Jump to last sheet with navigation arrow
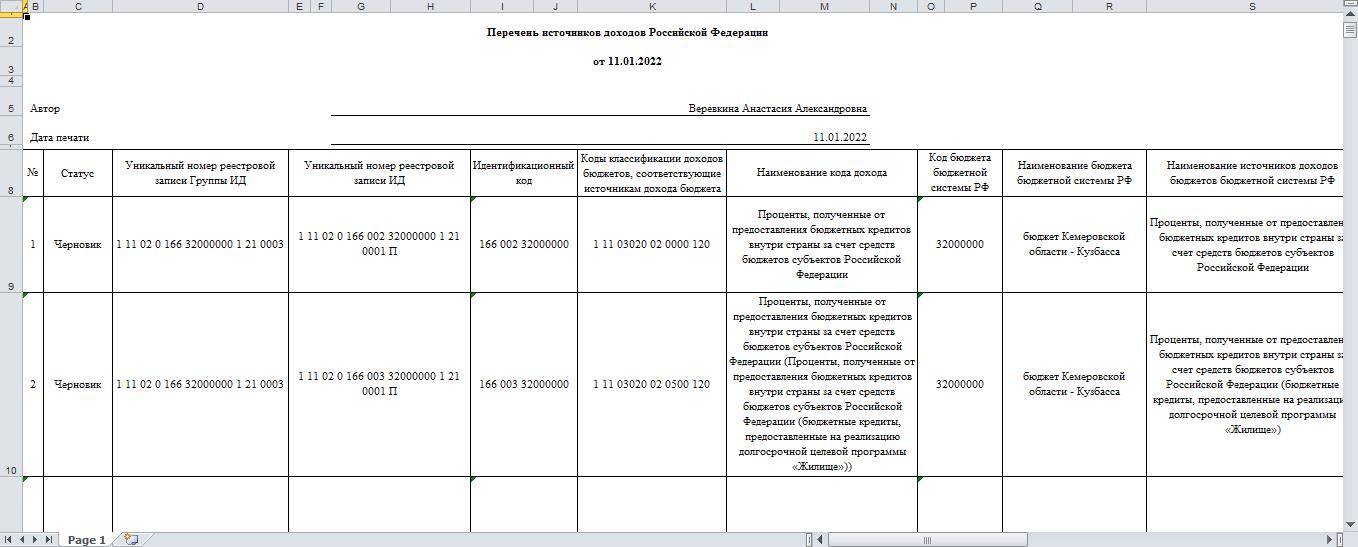This screenshot has width=1358, height=547. tap(48, 540)
